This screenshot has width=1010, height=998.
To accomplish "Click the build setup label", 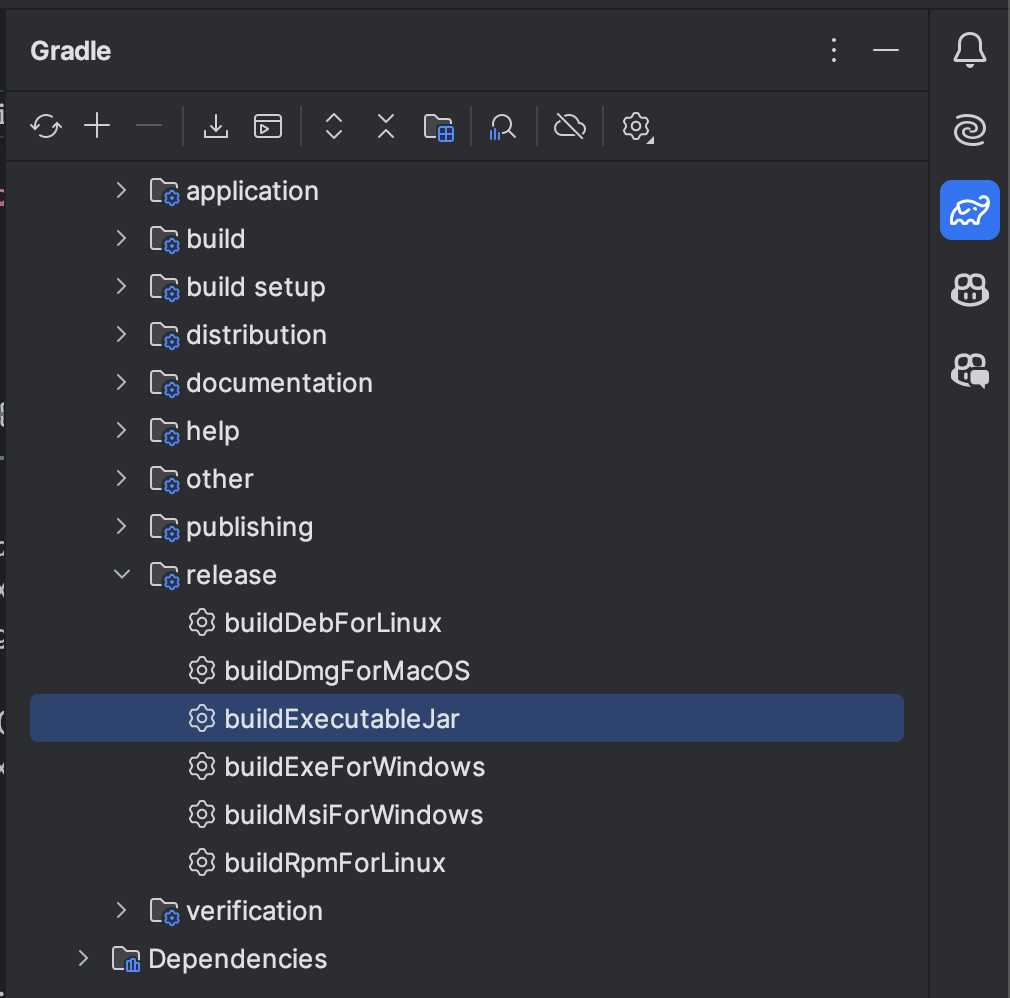I will pos(256,287).
